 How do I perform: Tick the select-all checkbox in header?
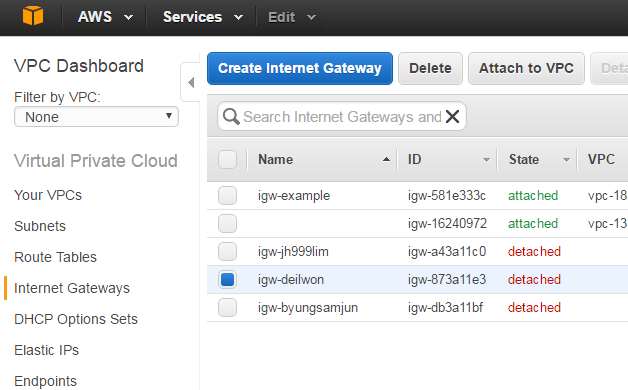coord(227,159)
